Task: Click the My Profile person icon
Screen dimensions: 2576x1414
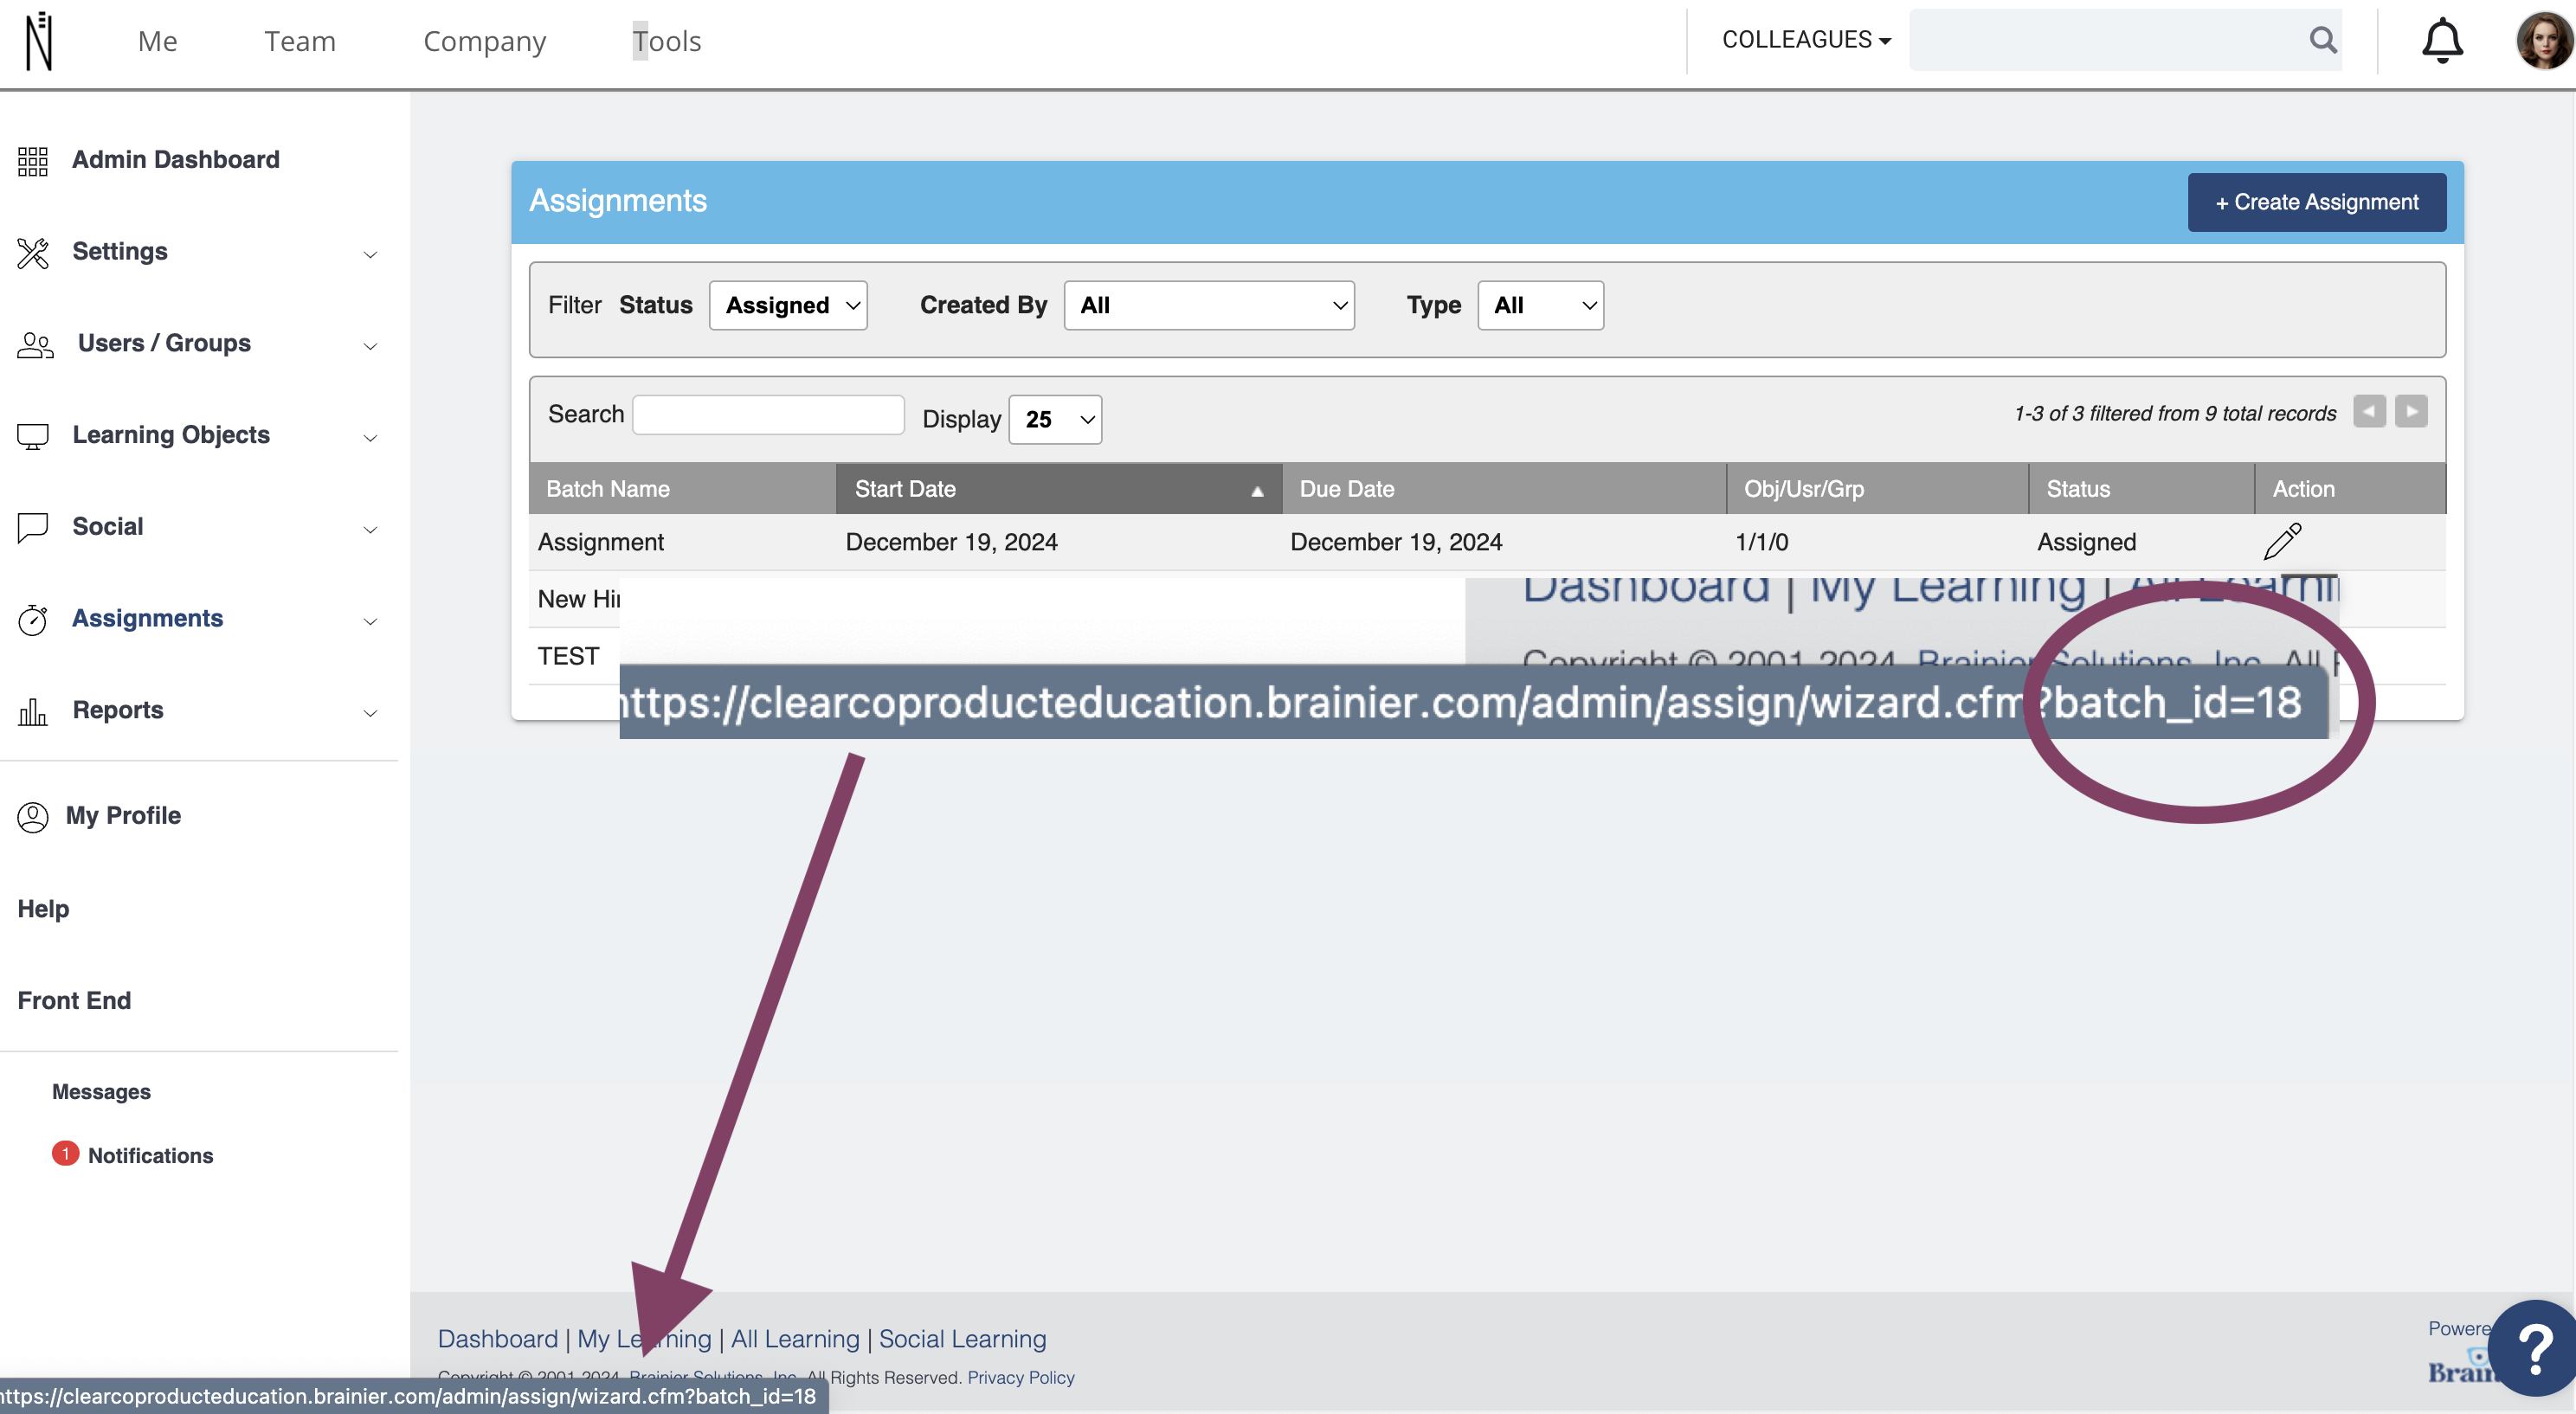Action: pos(33,817)
